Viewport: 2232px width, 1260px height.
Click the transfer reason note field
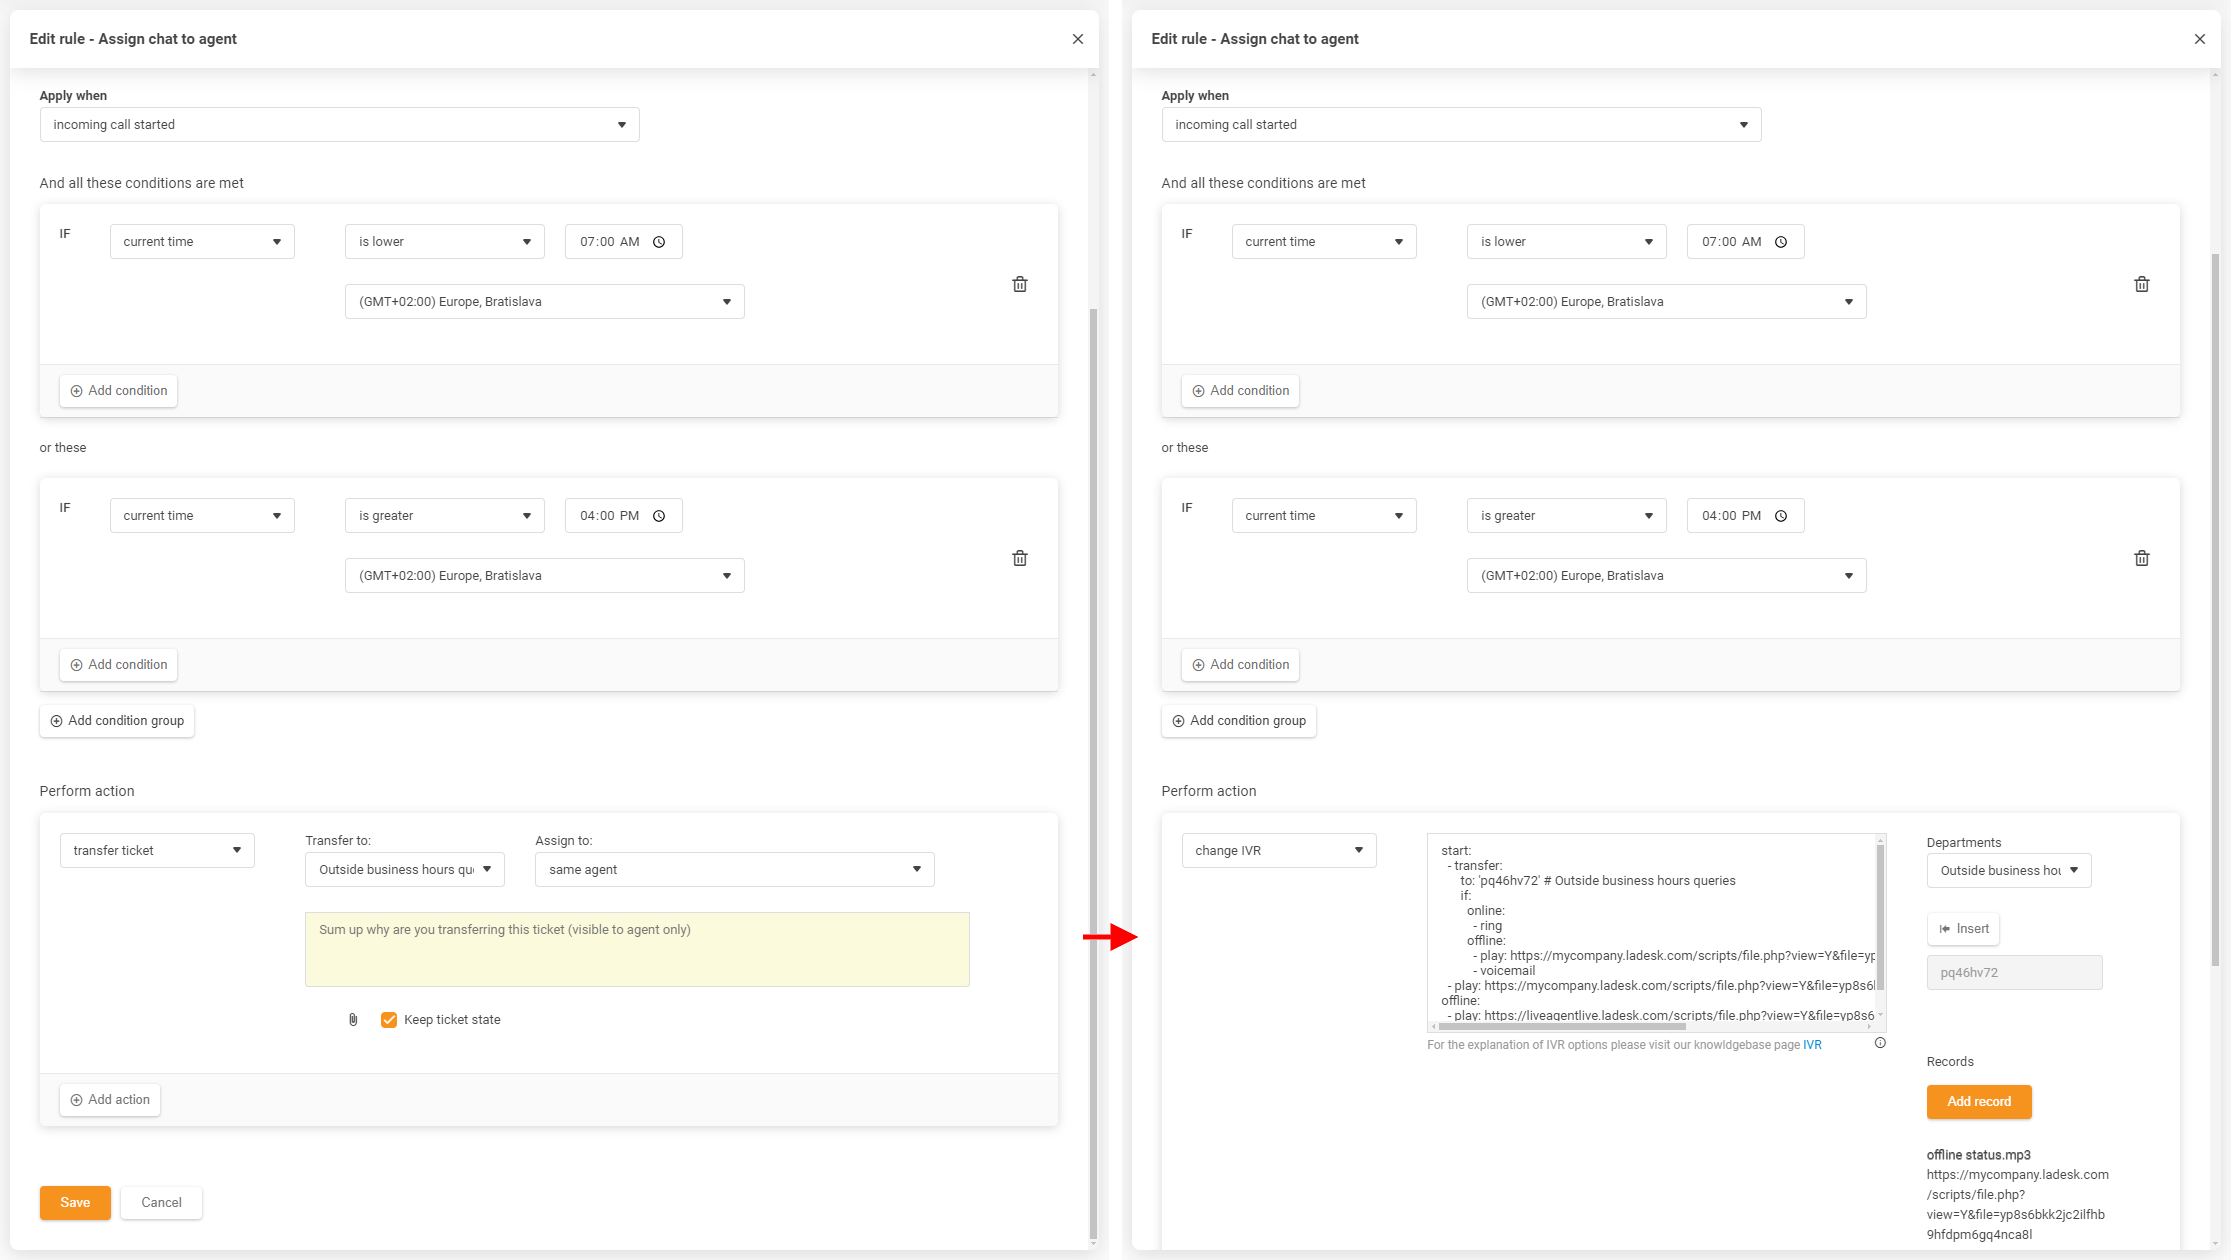(x=637, y=949)
